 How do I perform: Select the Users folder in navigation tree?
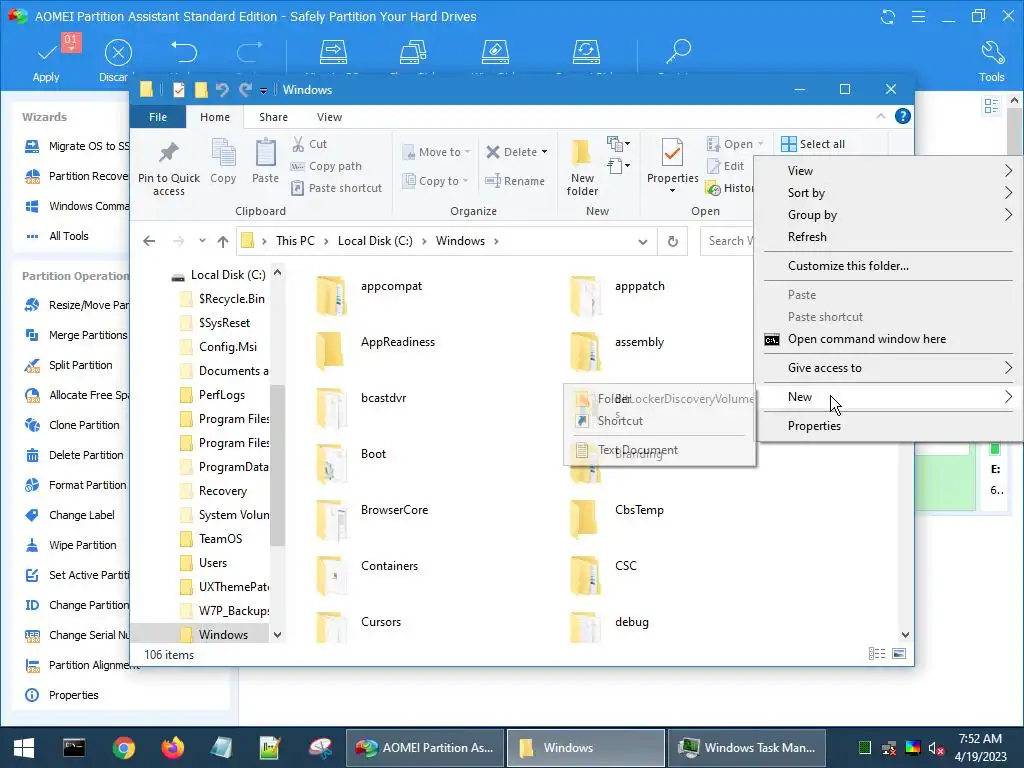(213, 563)
